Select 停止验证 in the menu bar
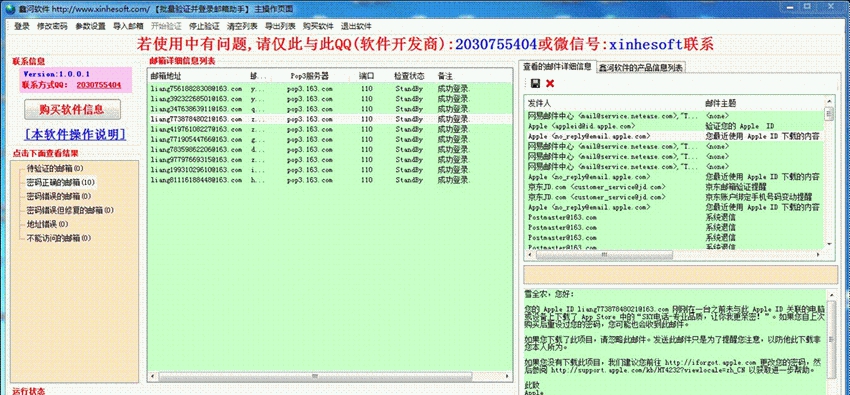This screenshot has height=395, width=850. [x=204, y=26]
